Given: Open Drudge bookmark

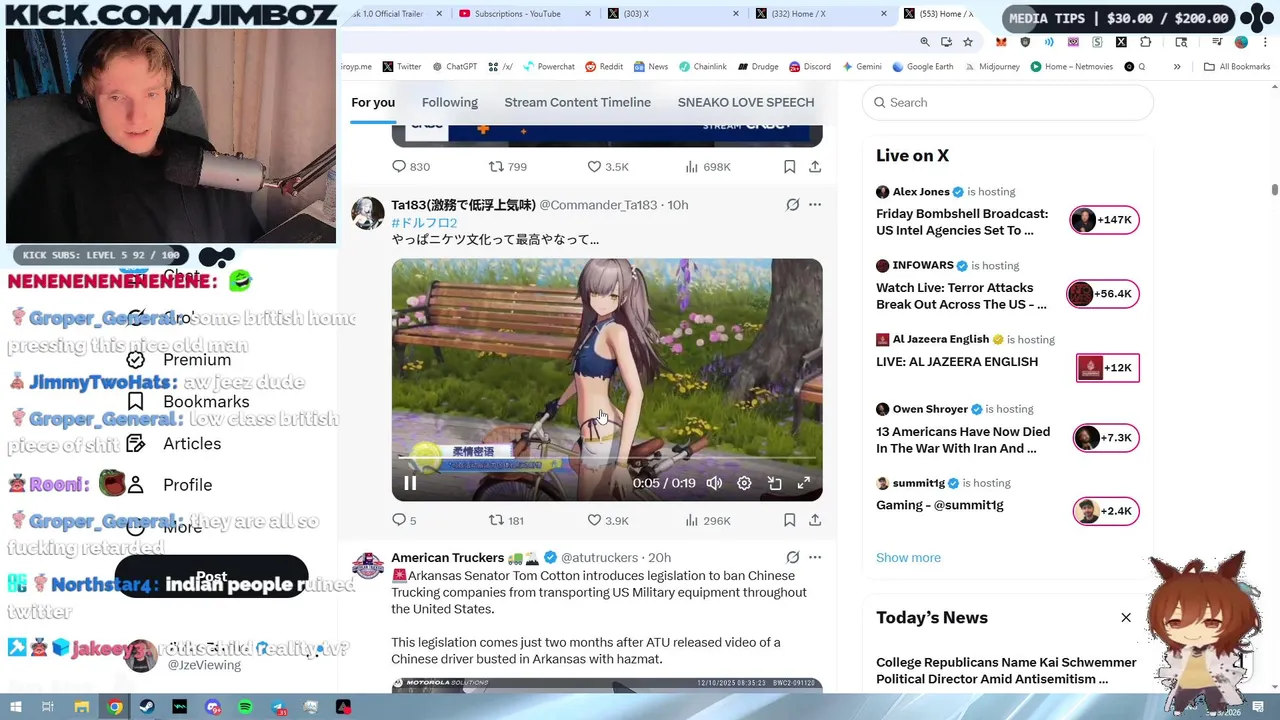Looking at the screenshot, I should 758,67.
